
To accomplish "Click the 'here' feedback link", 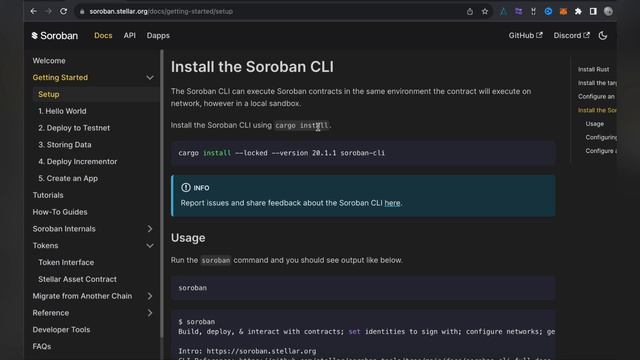I will point(392,203).
